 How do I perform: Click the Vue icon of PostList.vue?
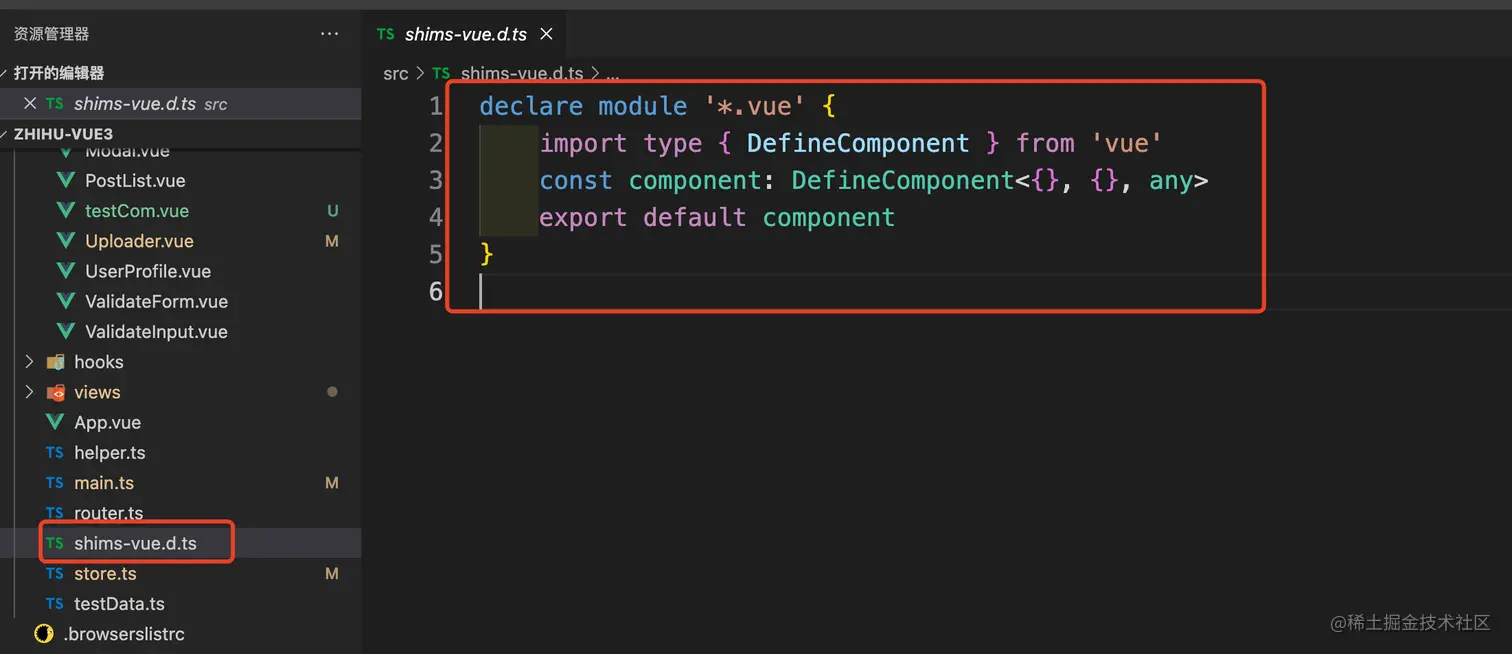coord(66,181)
